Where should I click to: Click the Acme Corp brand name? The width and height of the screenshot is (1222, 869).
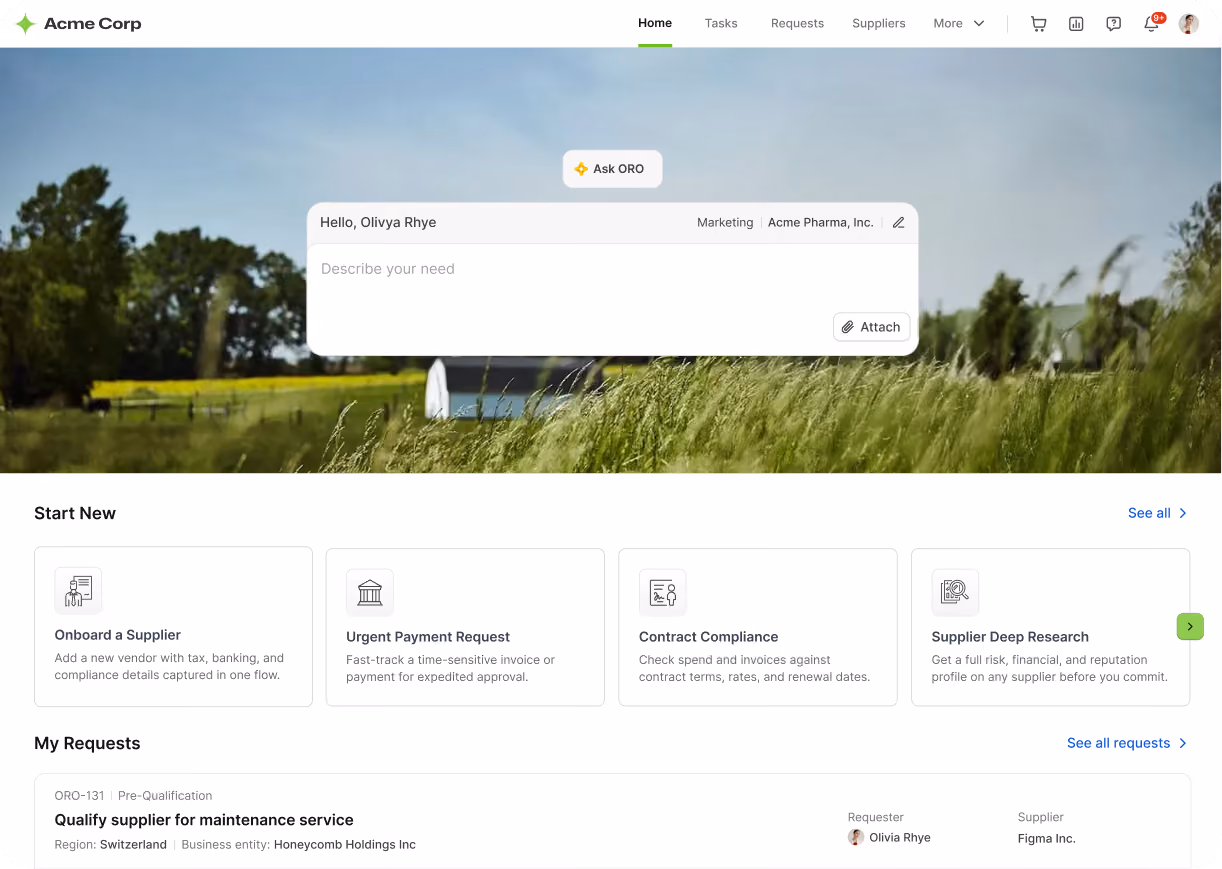coord(93,24)
